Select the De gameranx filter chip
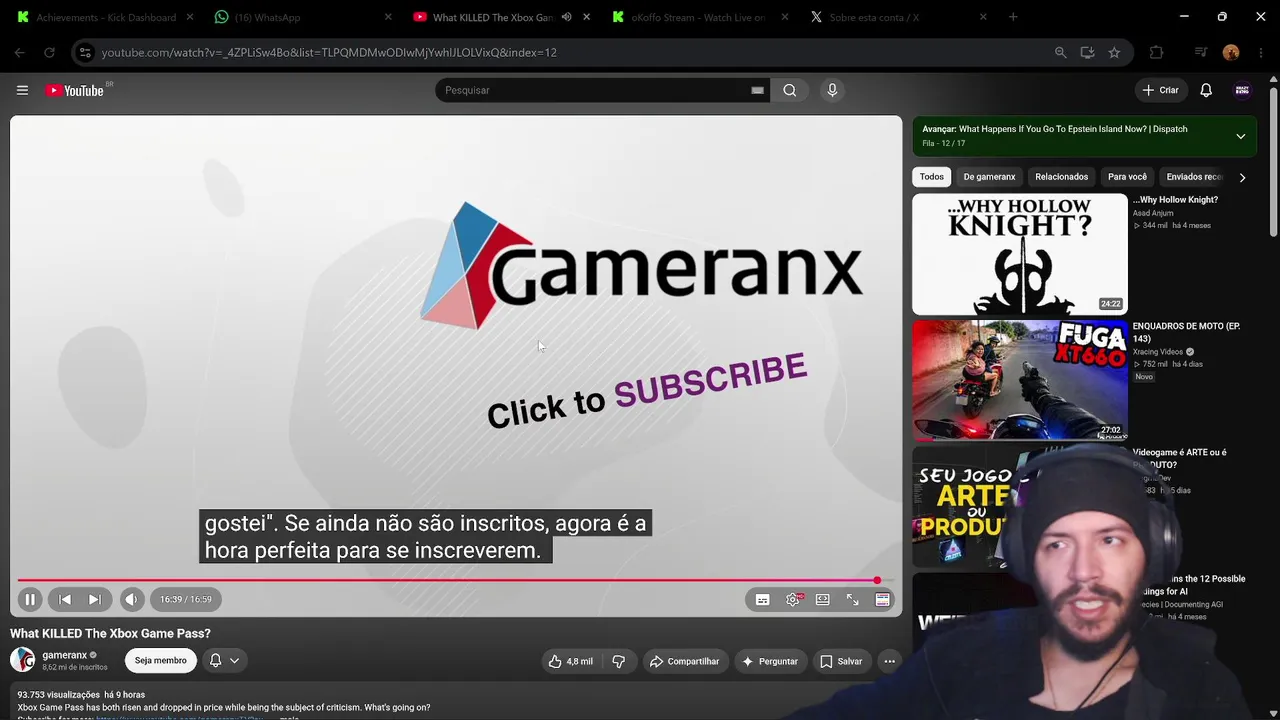Viewport: 1280px width, 720px height. [989, 177]
